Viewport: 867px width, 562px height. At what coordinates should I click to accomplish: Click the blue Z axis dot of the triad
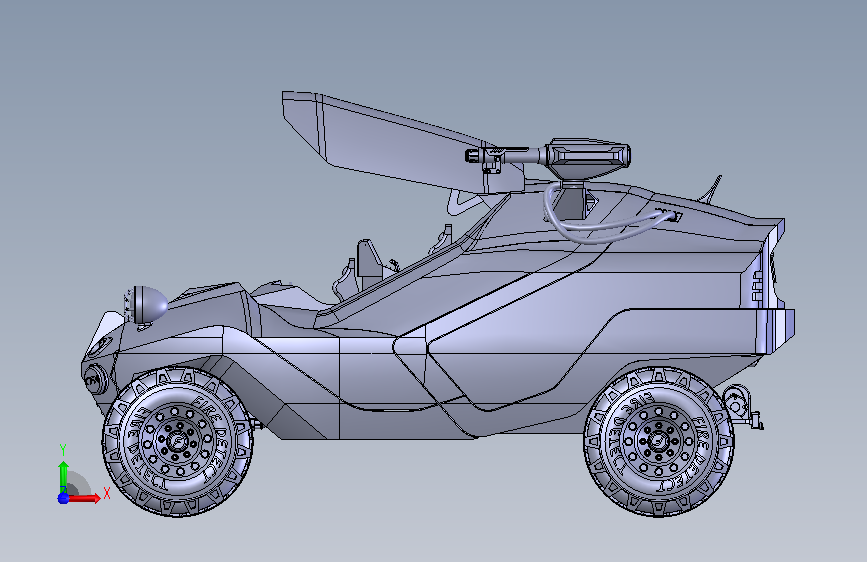point(63,498)
